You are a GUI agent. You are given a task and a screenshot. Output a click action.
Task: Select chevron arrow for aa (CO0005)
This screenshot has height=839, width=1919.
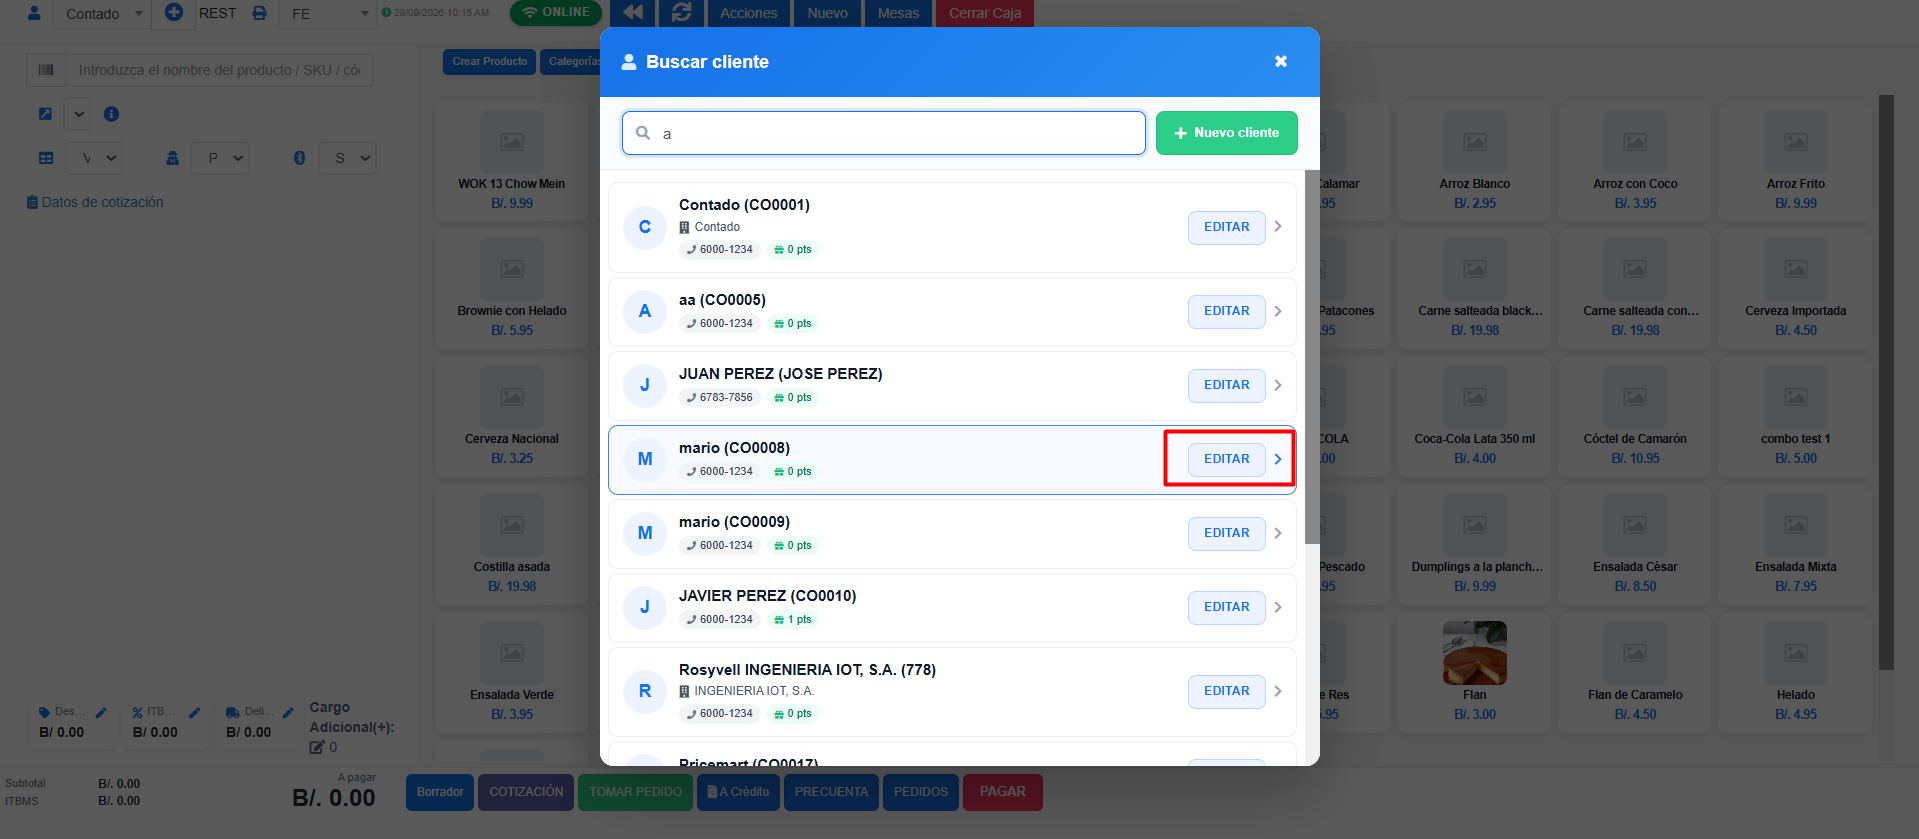tap(1278, 311)
